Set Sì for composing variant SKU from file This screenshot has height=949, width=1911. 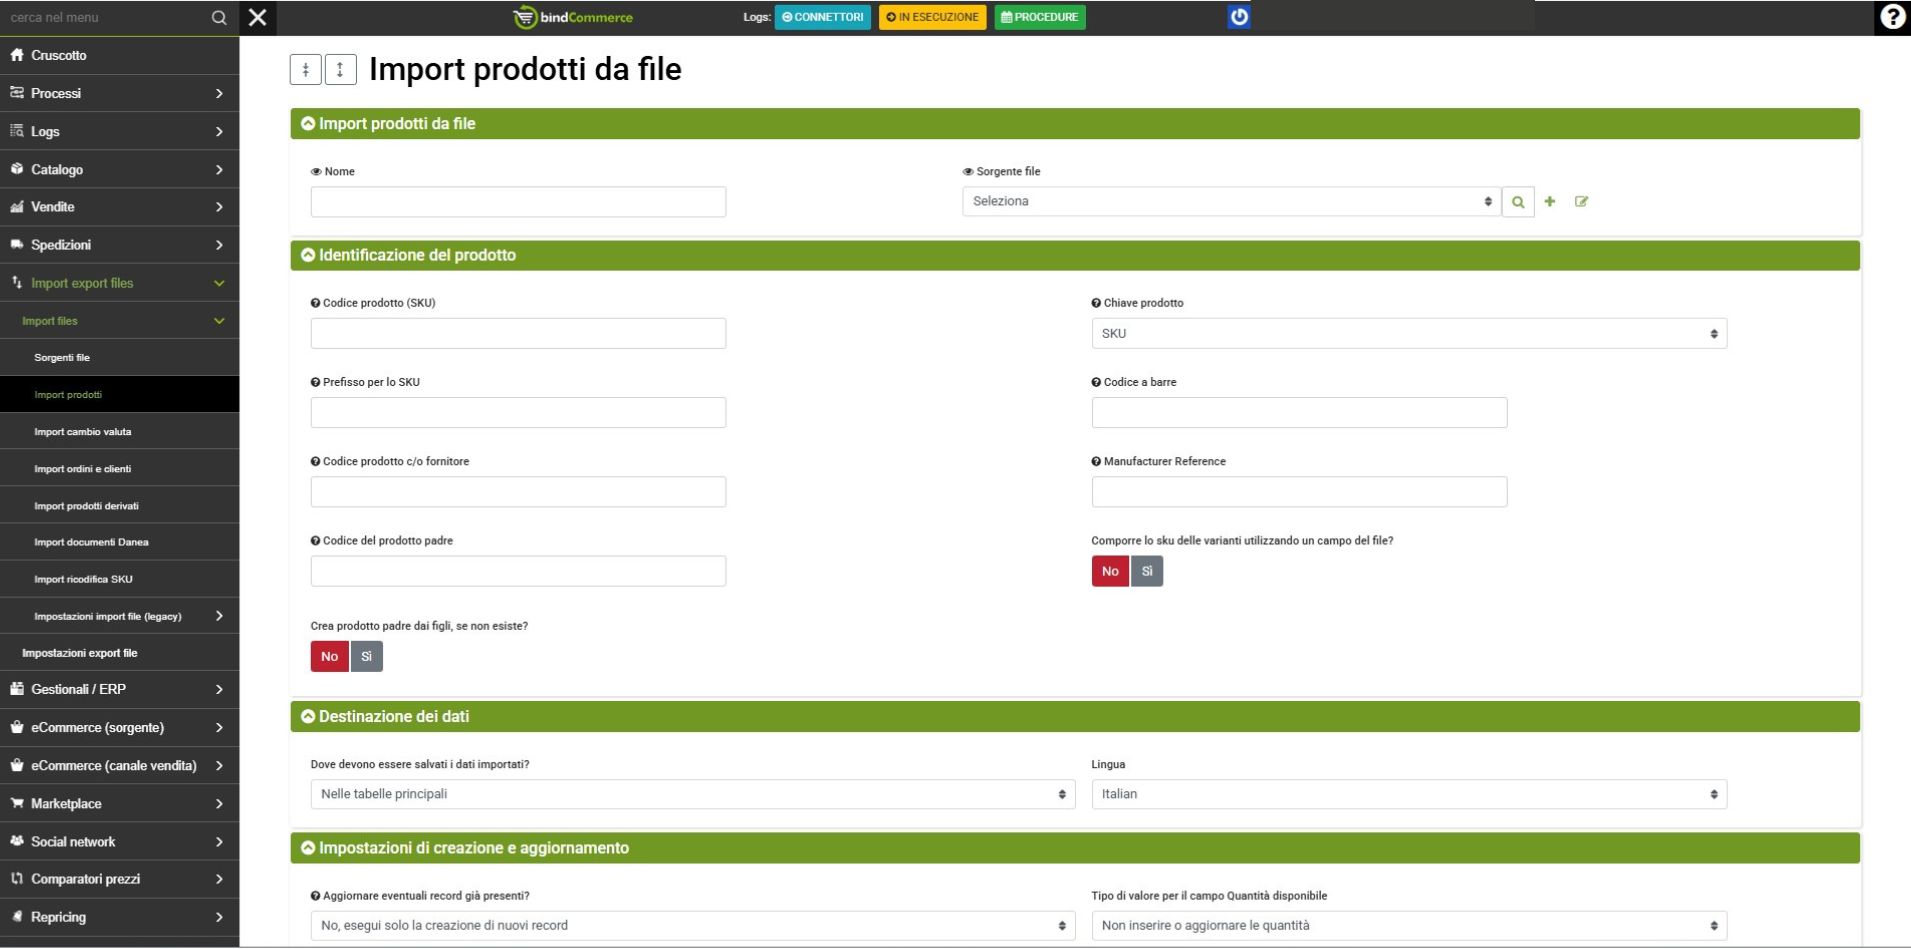[x=1146, y=571]
